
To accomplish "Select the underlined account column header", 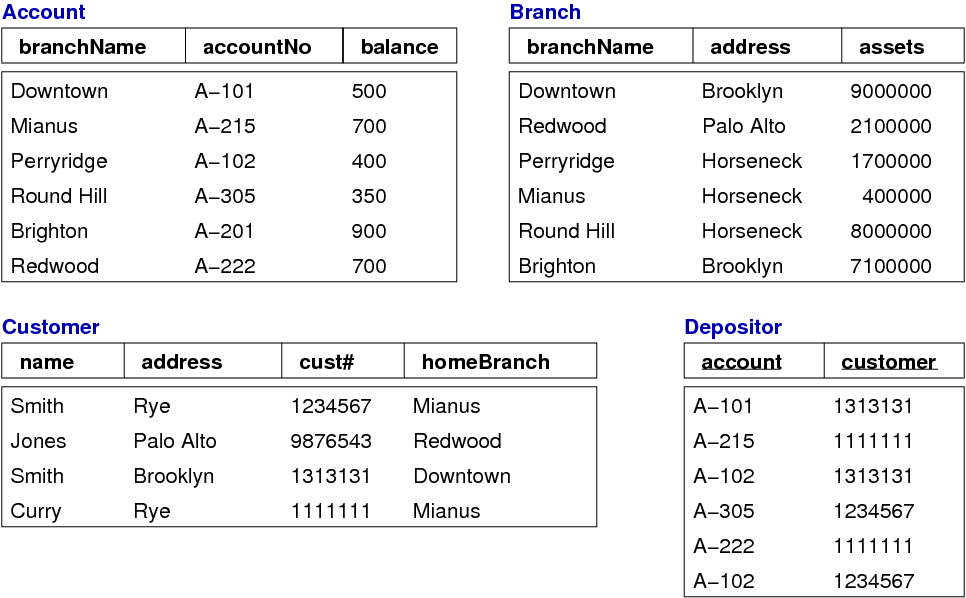I will point(742,362).
